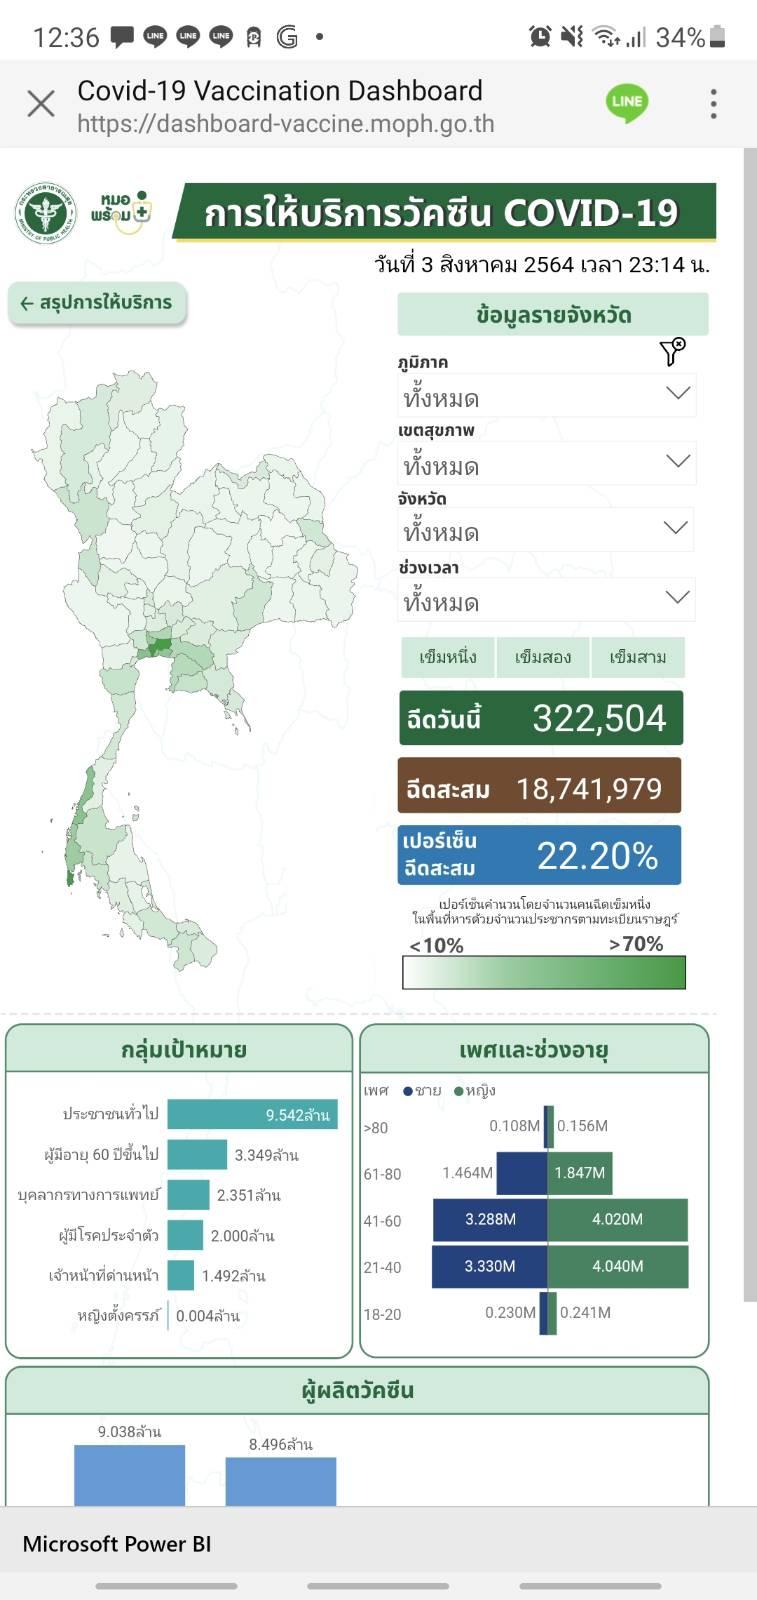This screenshot has width=757, height=1600.
Task: Click the Ministry of Public Health logo
Action: (x=45, y=213)
